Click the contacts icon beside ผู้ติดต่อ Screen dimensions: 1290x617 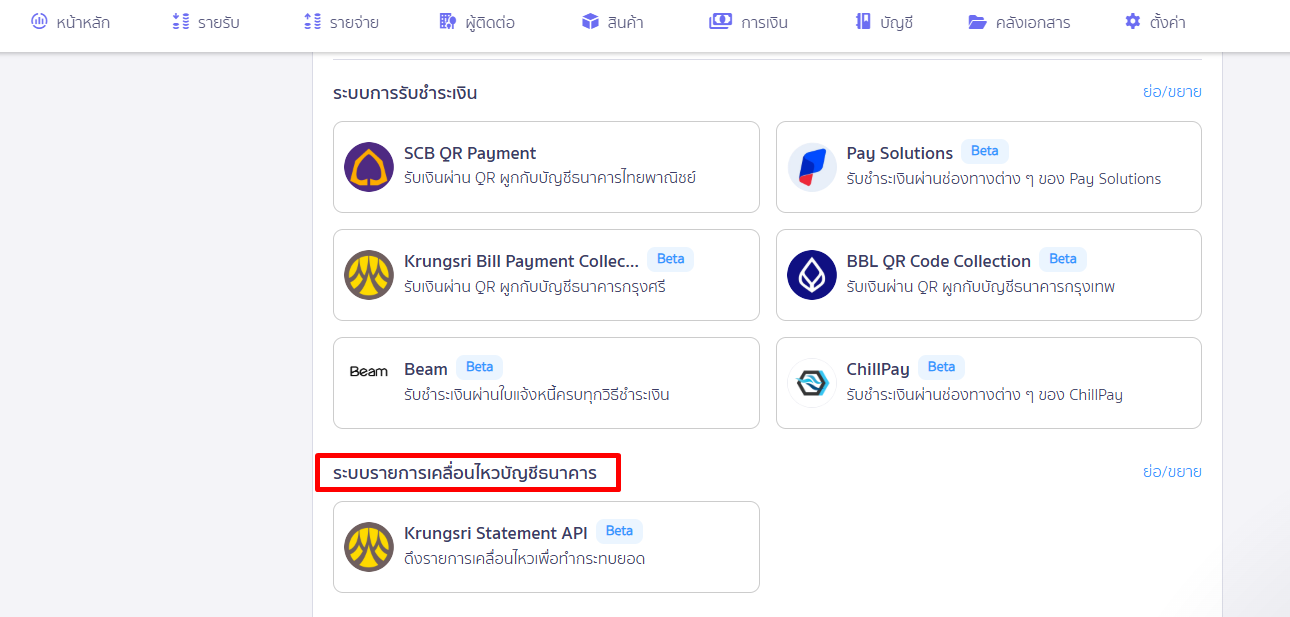448,21
